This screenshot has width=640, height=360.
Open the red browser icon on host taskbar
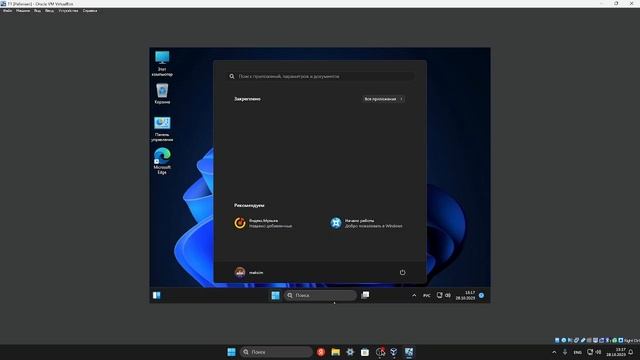[x=321, y=352]
